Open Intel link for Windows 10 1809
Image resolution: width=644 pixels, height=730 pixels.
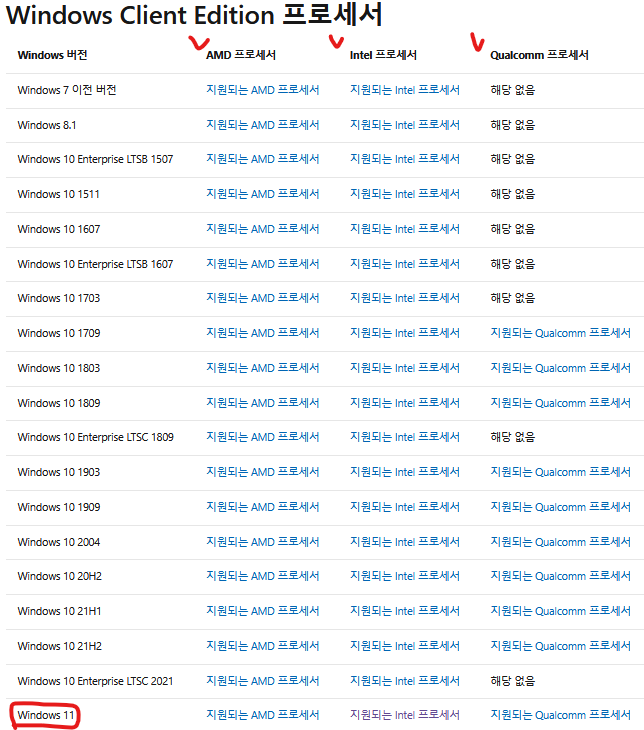tap(405, 403)
